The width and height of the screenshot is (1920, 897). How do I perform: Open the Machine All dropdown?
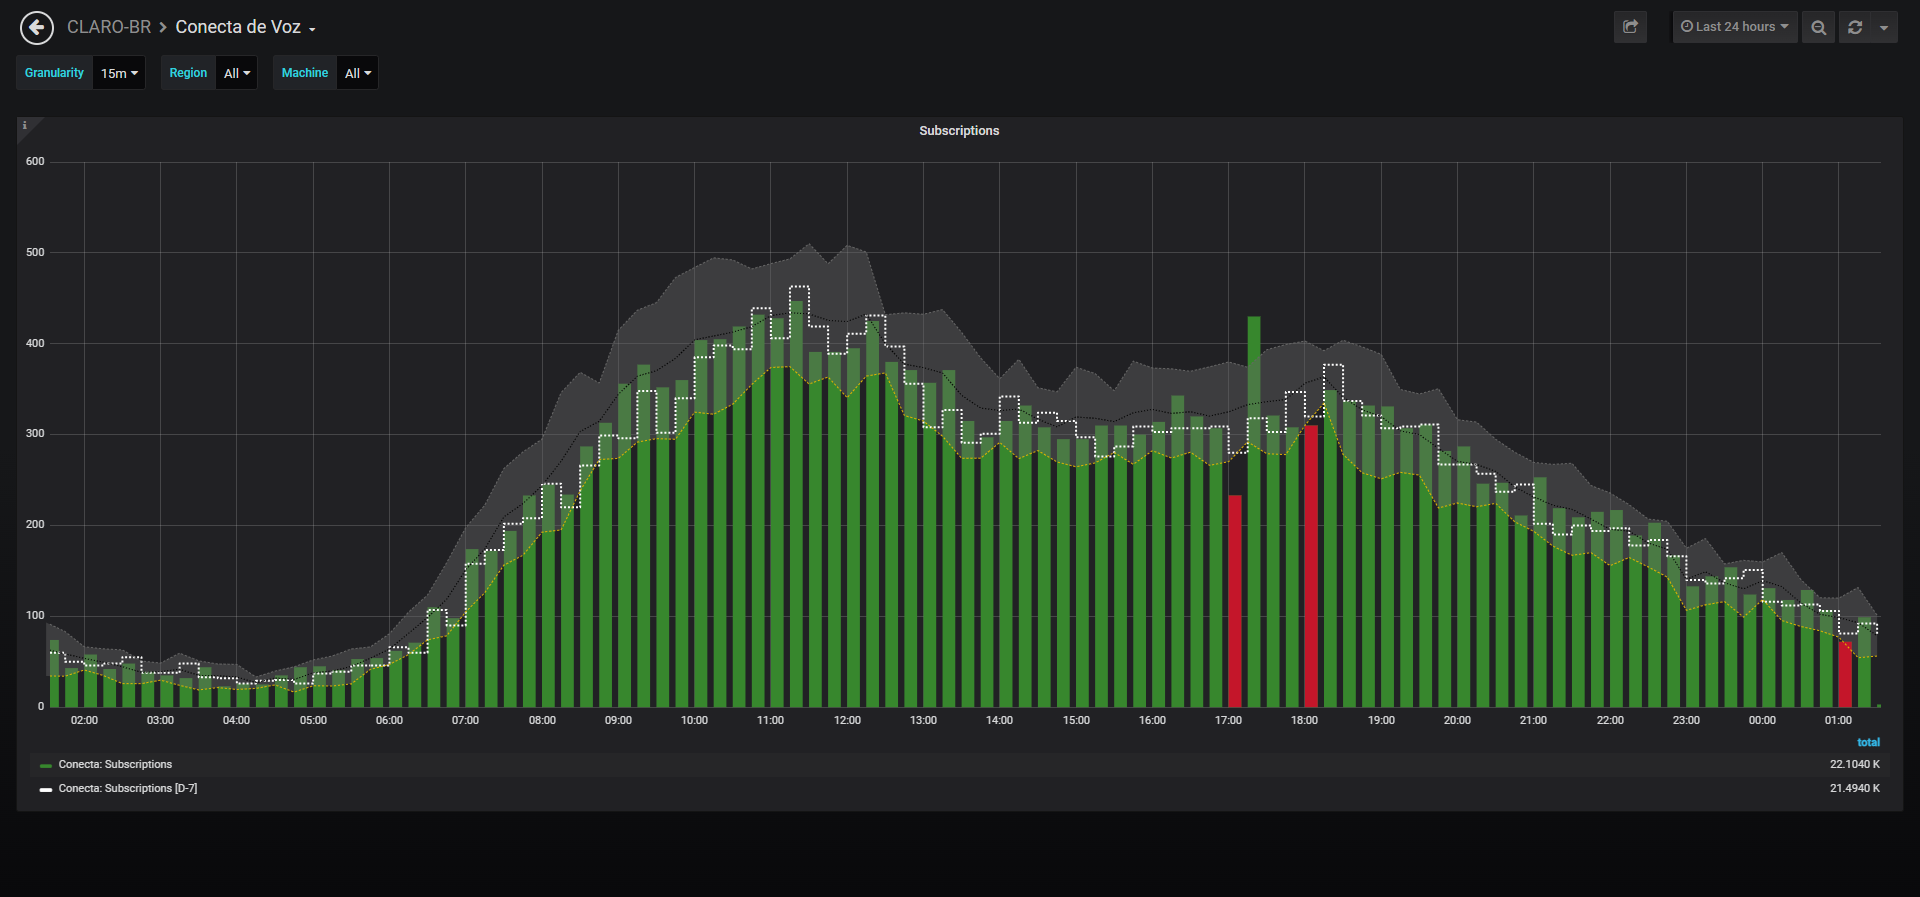(357, 73)
